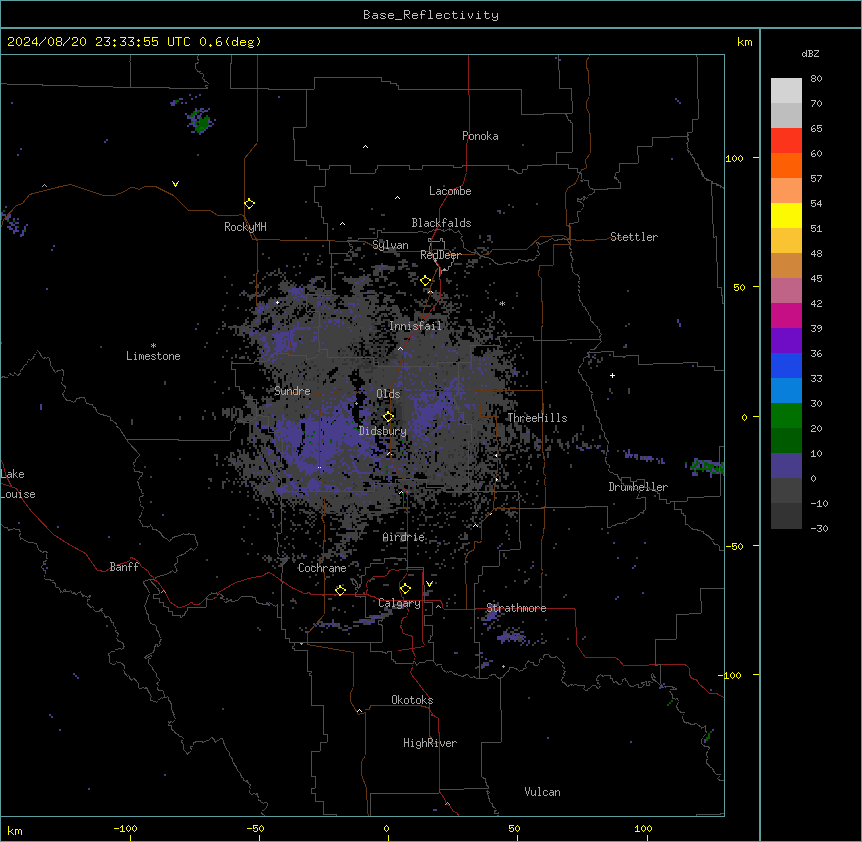Click the Limestone label

pos(153,356)
